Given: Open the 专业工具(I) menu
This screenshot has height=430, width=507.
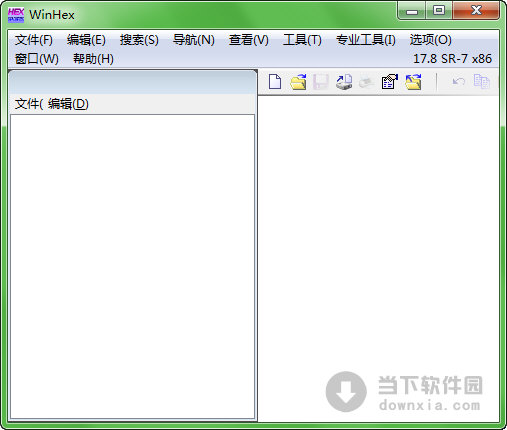Looking at the screenshot, I should tap(366, 40).
